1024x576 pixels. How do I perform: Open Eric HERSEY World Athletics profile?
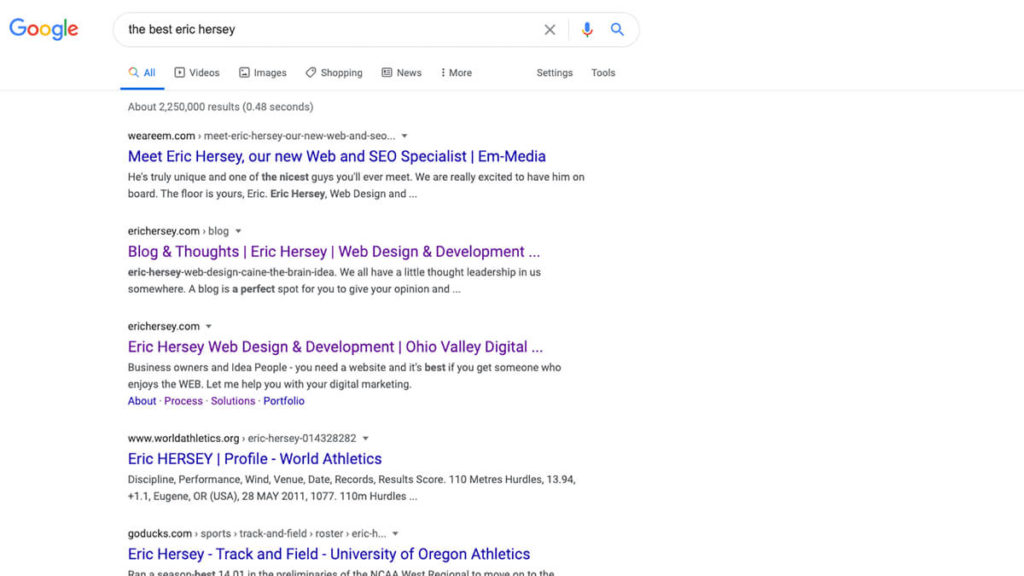pos(254,459)
